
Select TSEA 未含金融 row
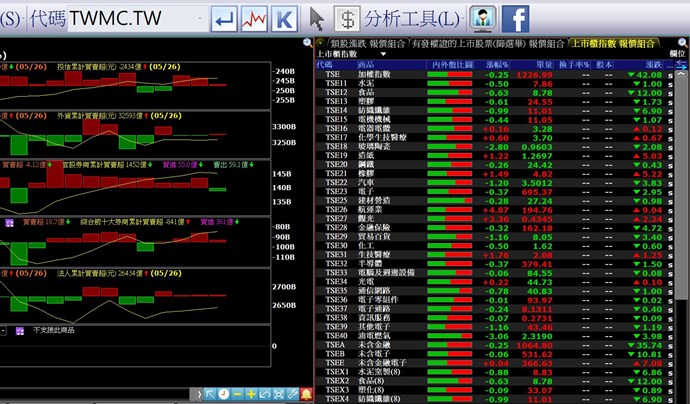tap(494, 345)
